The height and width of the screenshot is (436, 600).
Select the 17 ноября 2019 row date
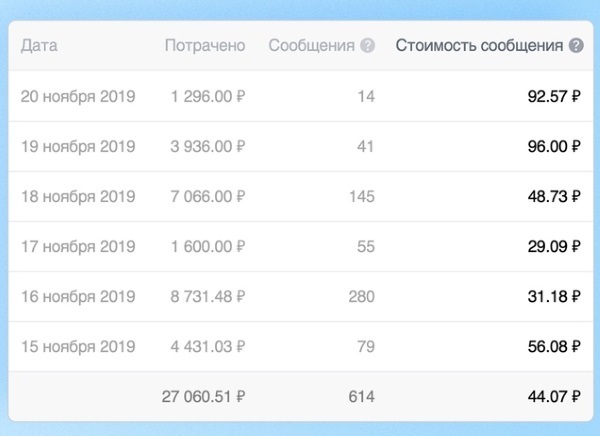(x=78, y=247)
